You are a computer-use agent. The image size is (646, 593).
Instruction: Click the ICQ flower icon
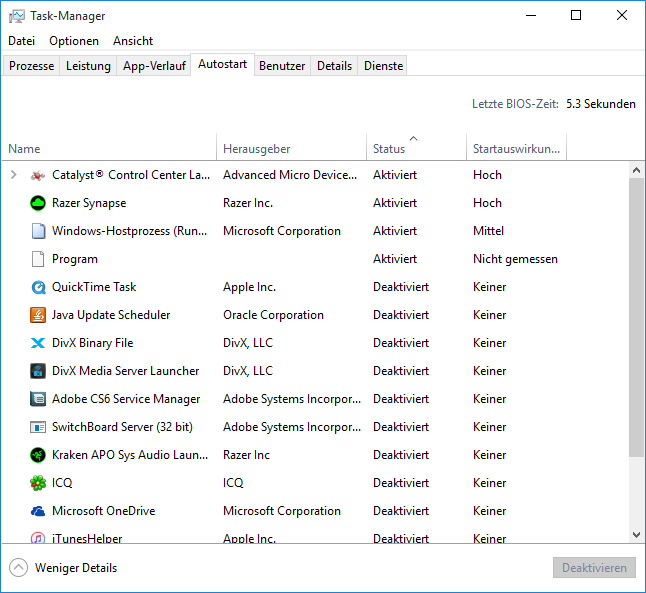[x=38, y=483]
